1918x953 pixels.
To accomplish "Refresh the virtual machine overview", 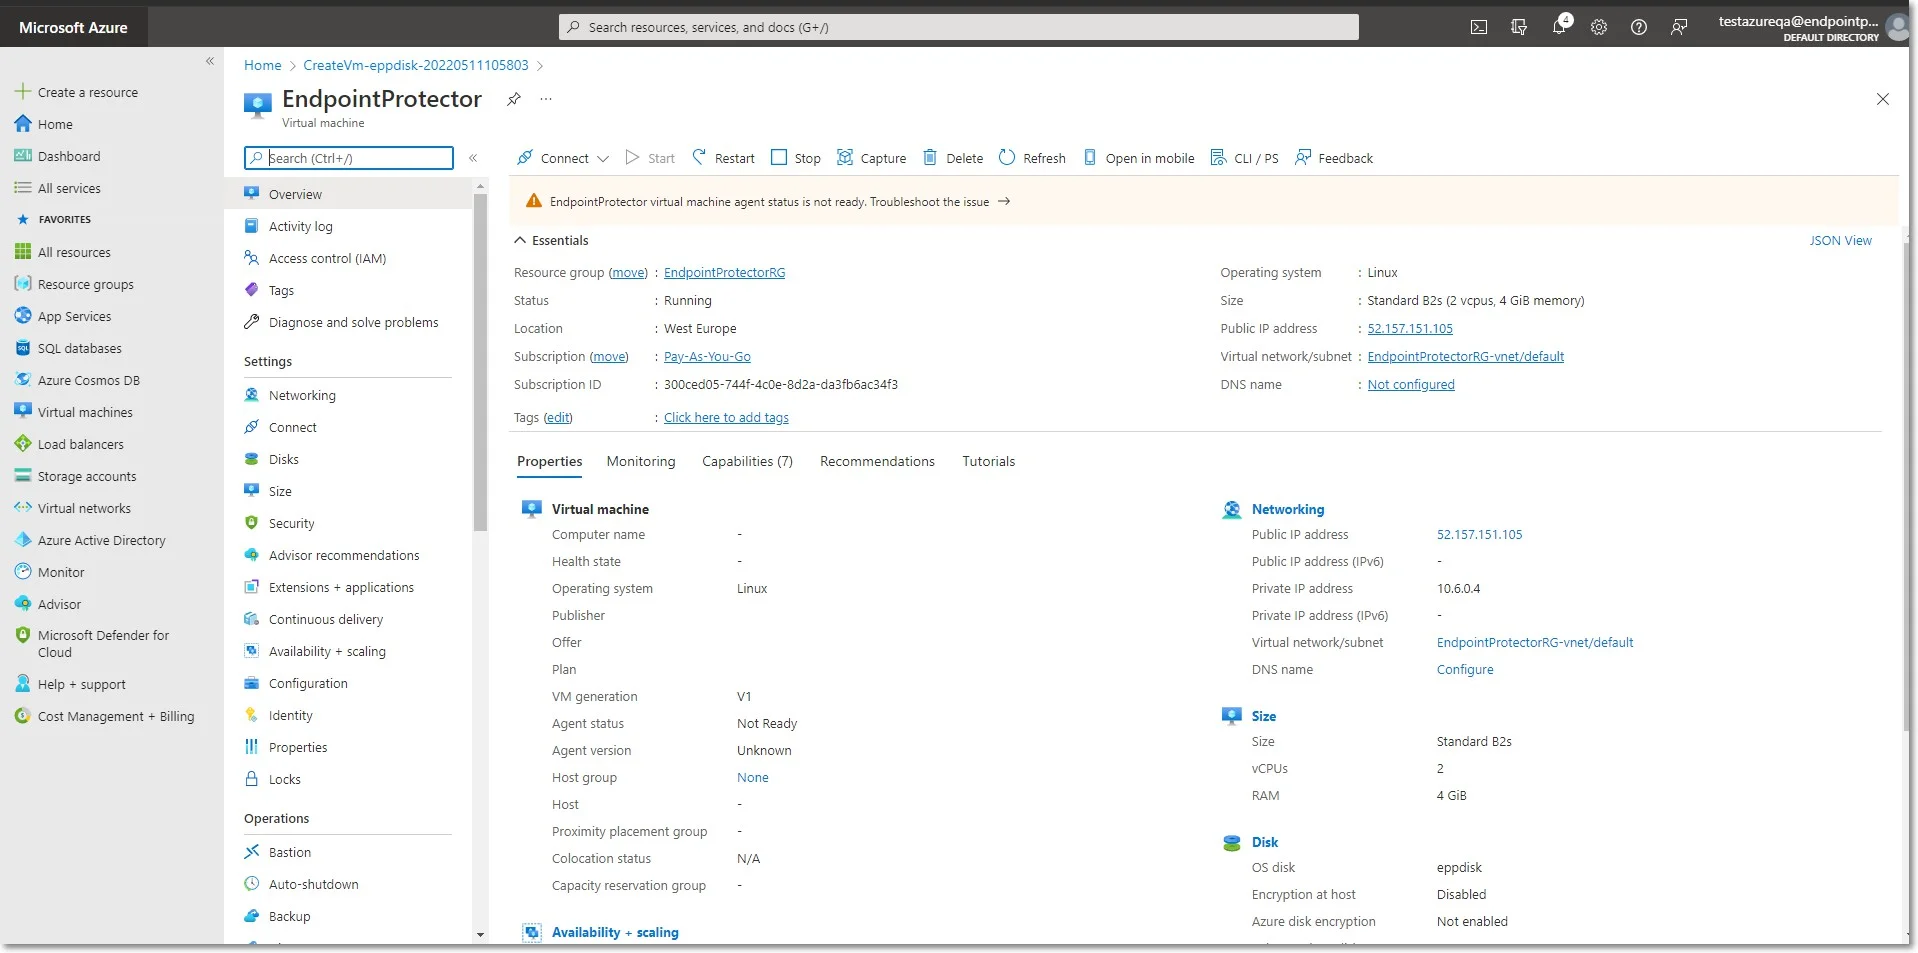I will pyautogui.click(x=1032, y=158).
